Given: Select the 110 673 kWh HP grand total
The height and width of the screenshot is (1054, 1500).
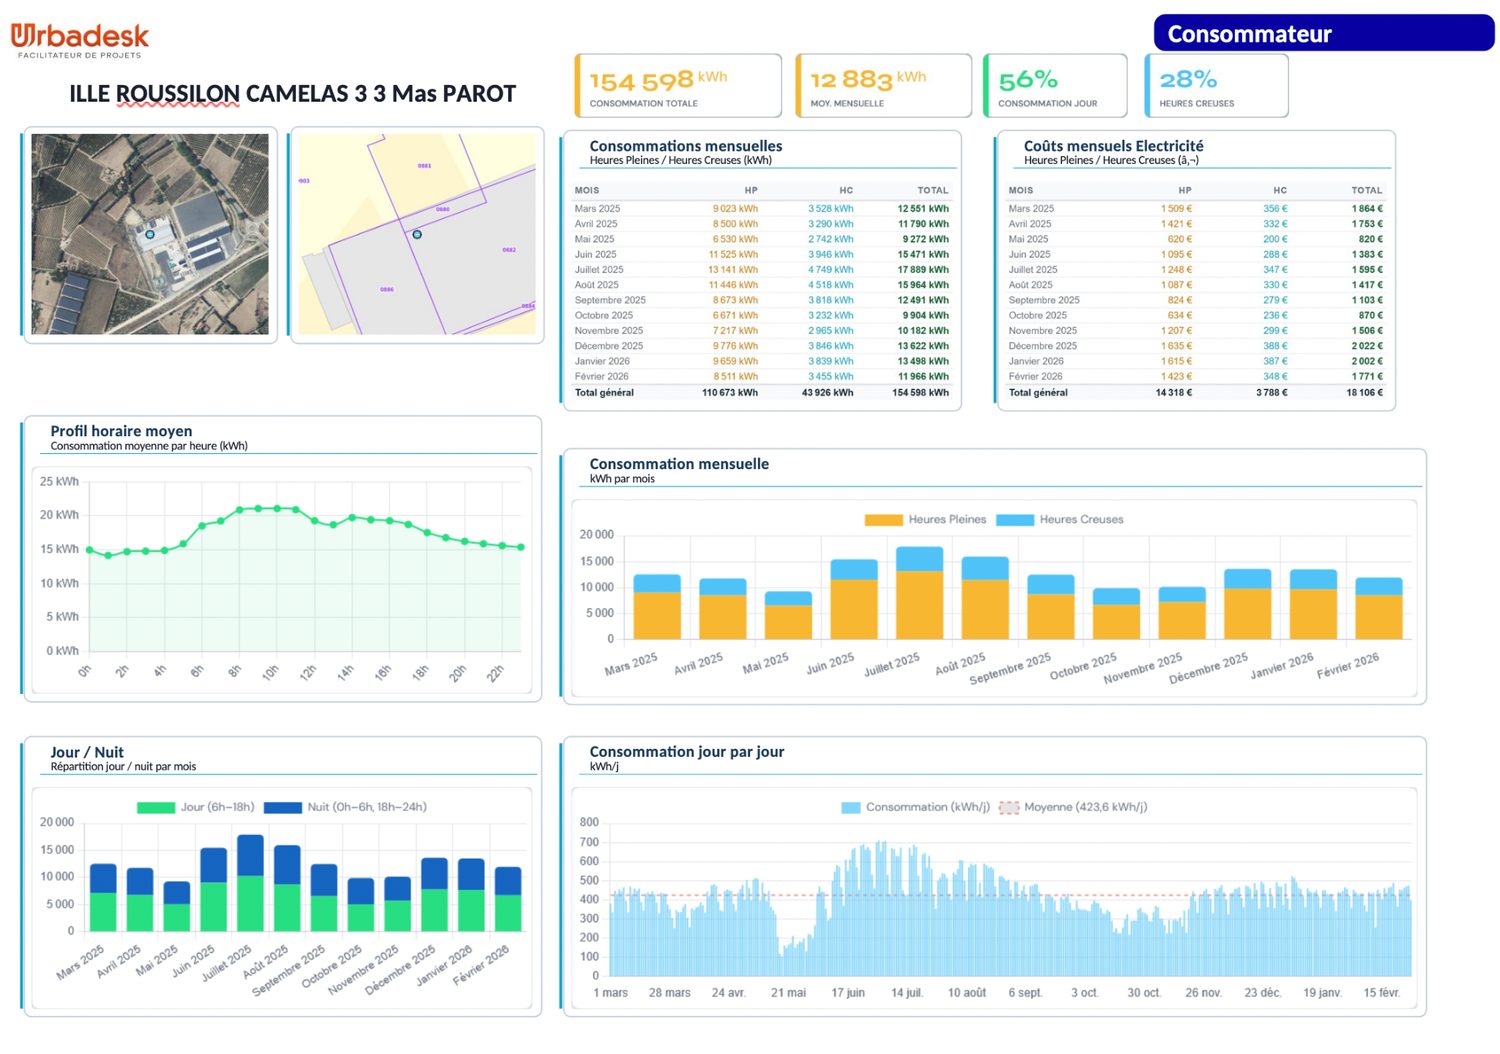Looking at the screenshot, I should 730,393.
